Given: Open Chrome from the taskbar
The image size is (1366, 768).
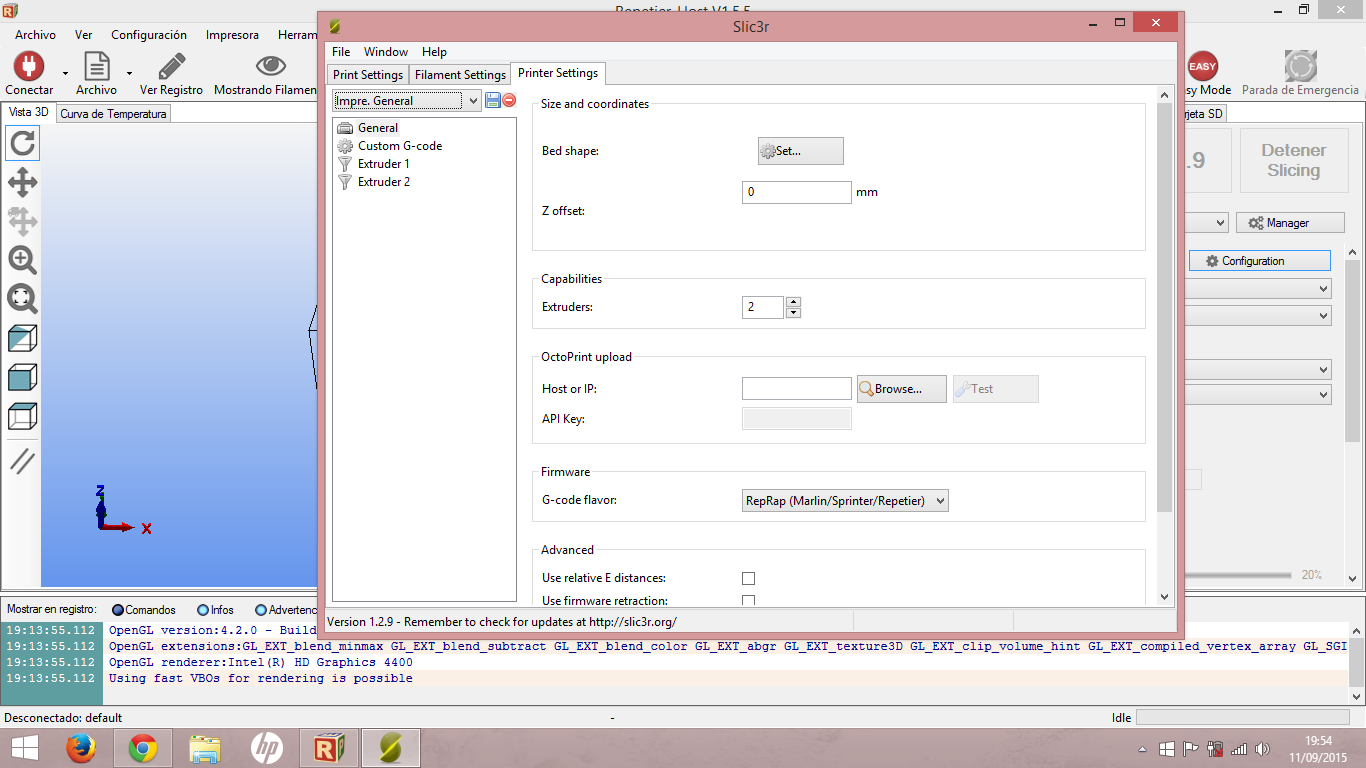Looking at the screenshot, I should [143, 748].
